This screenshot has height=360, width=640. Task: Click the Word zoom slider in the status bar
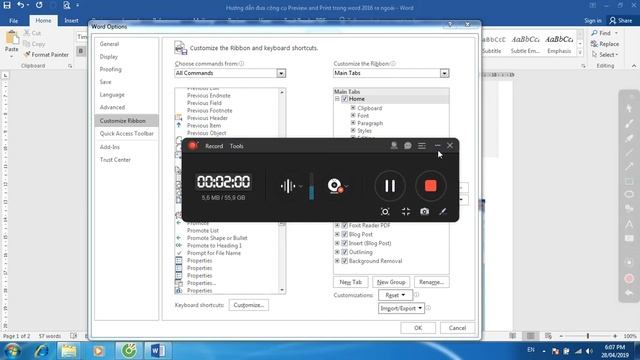(x=588, y=336)
